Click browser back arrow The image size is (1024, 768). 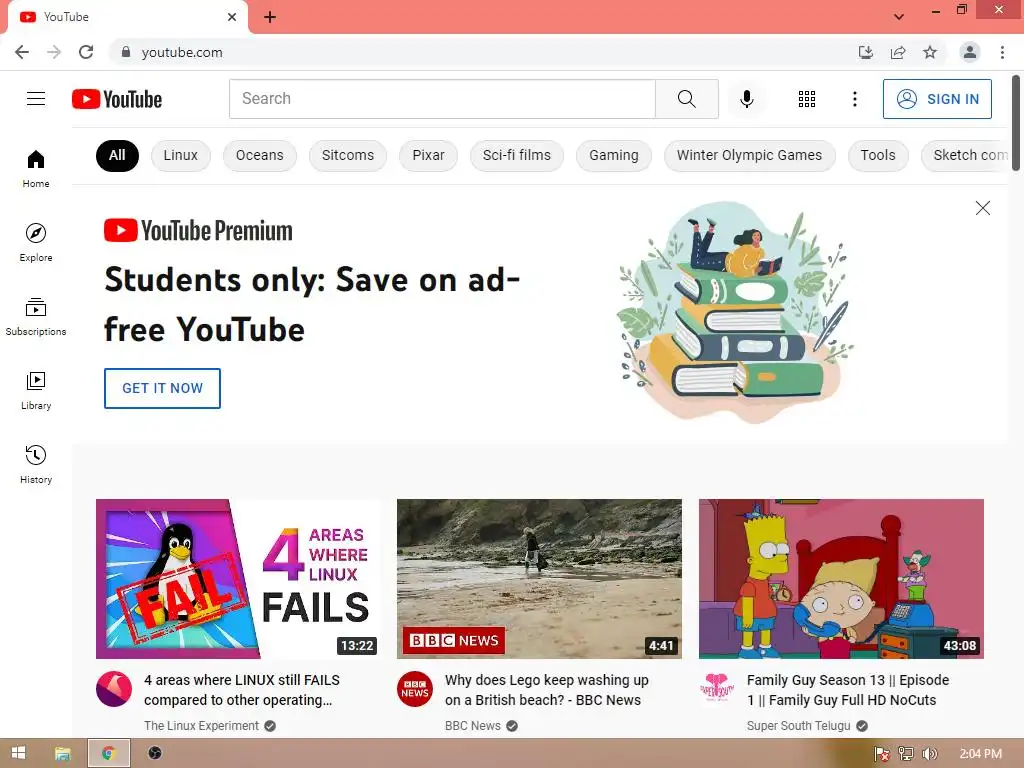point(22,52)
